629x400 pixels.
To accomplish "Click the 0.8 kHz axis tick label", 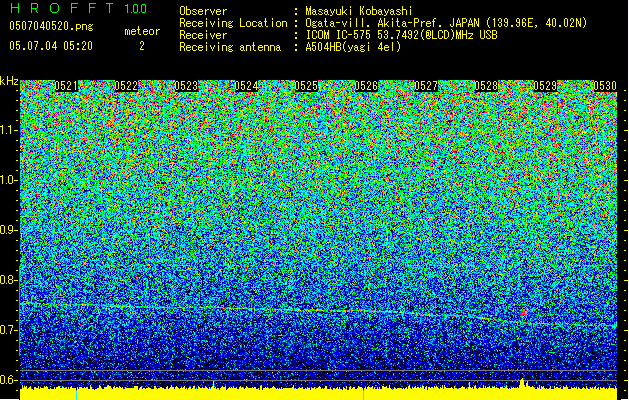I will point(8,280).
